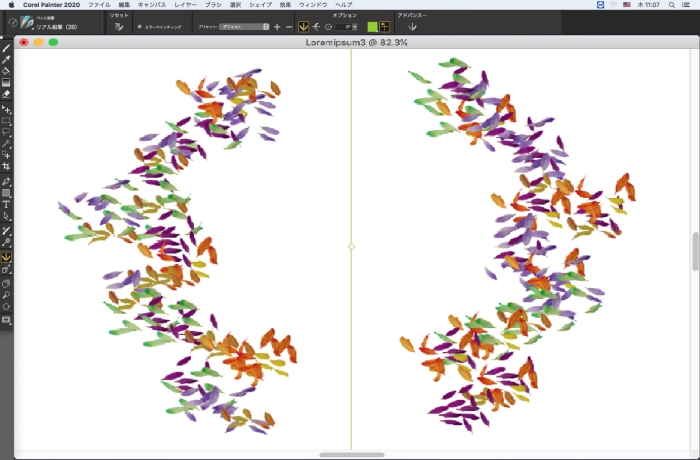Toggle the horizontal mirror plane button

316,27
